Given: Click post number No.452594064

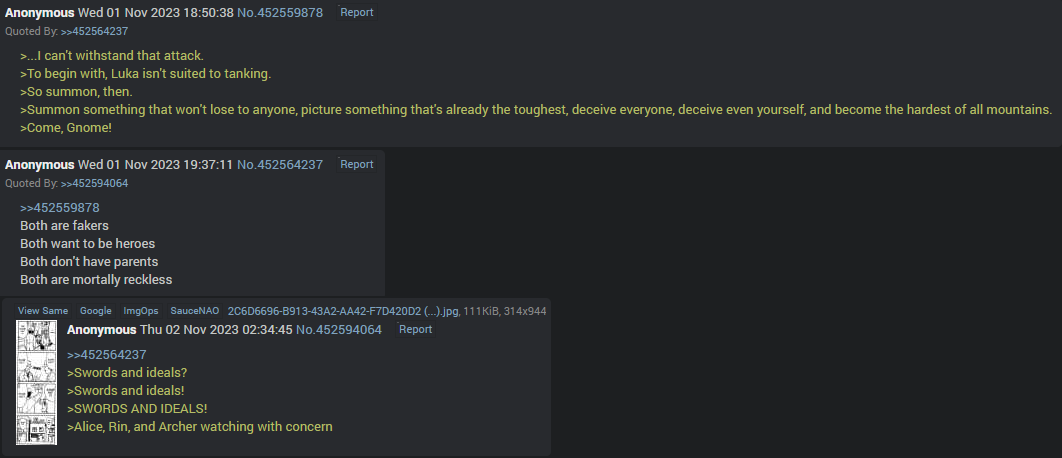Looking at the screenshot, I should tap(339, 329).
